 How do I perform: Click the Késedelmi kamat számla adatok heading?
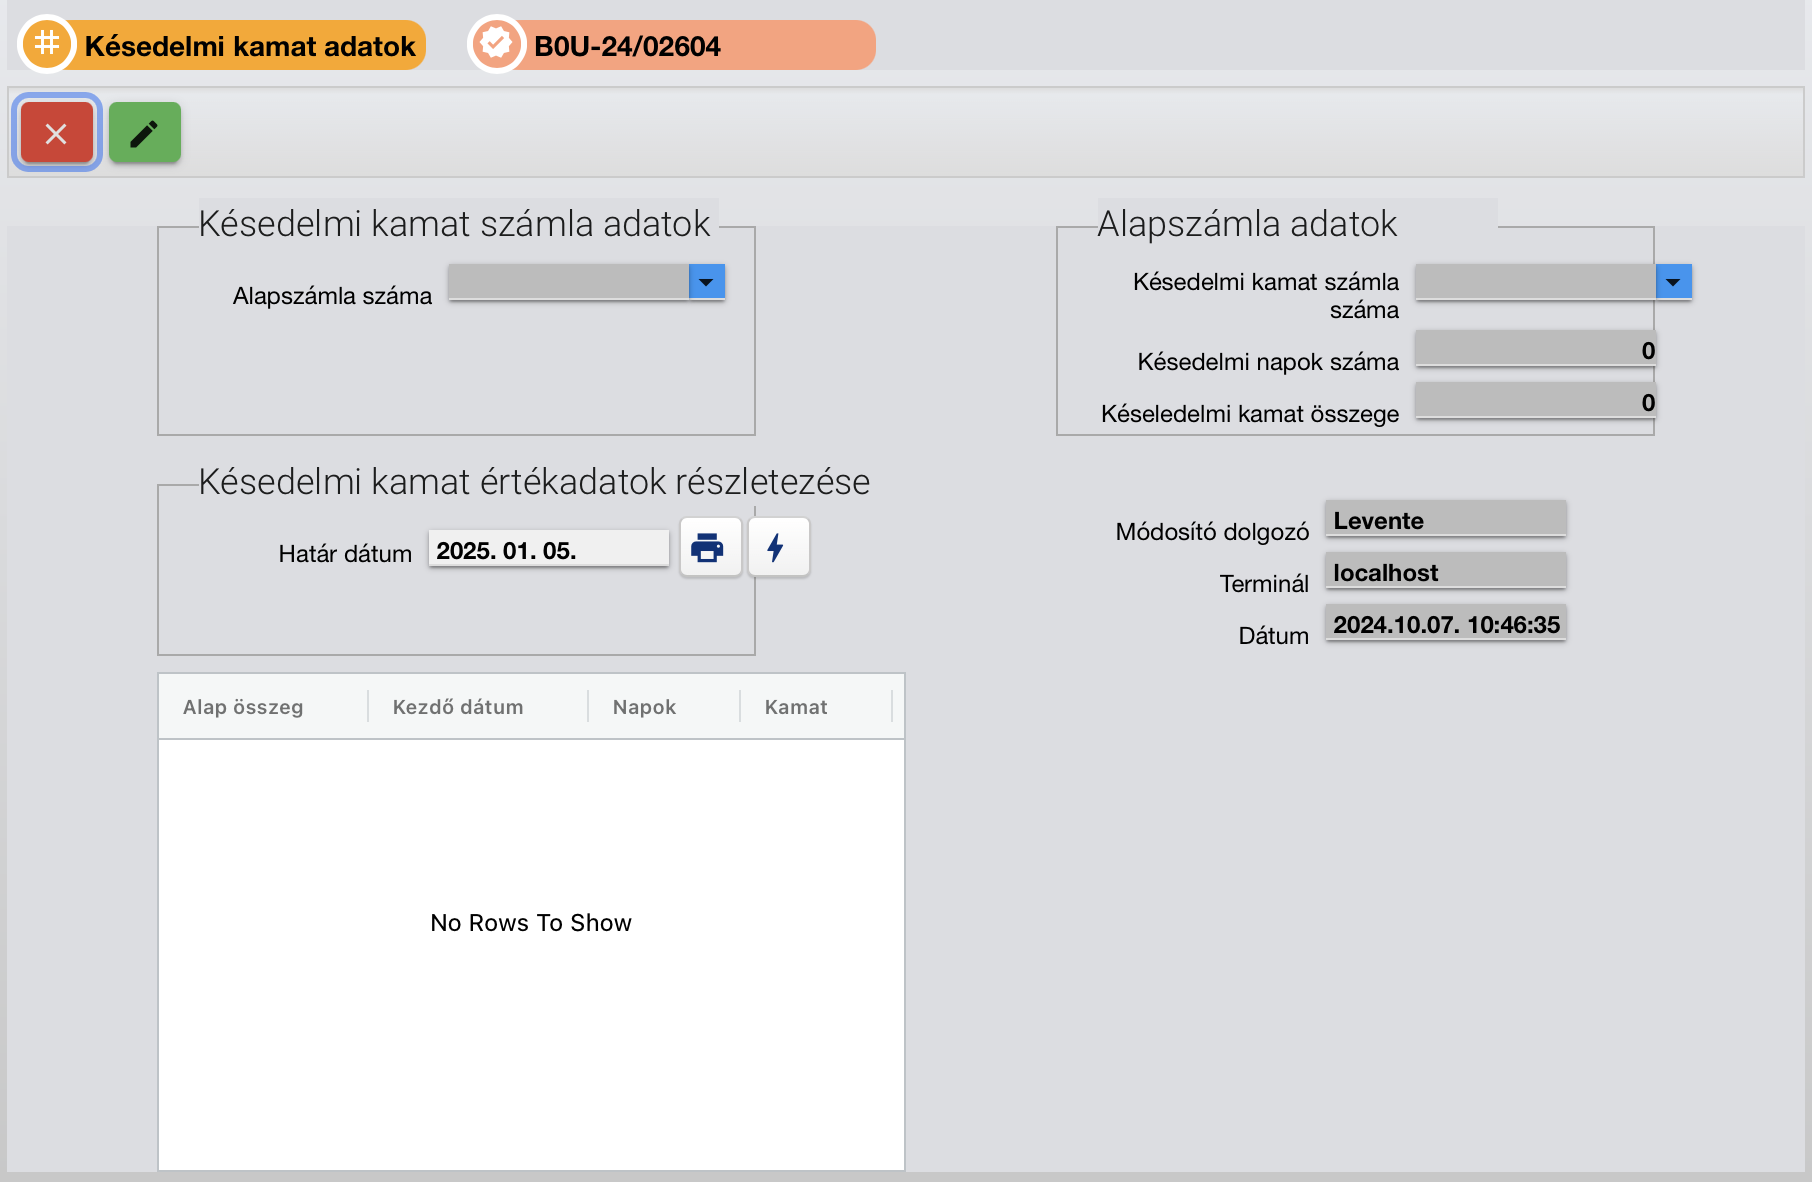(454, 224)
